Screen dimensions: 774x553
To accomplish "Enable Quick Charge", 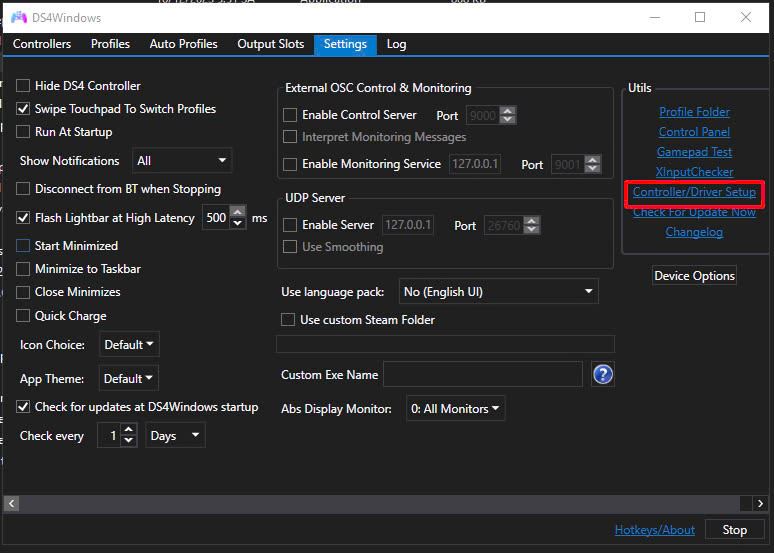I will [x=23, y=316].
